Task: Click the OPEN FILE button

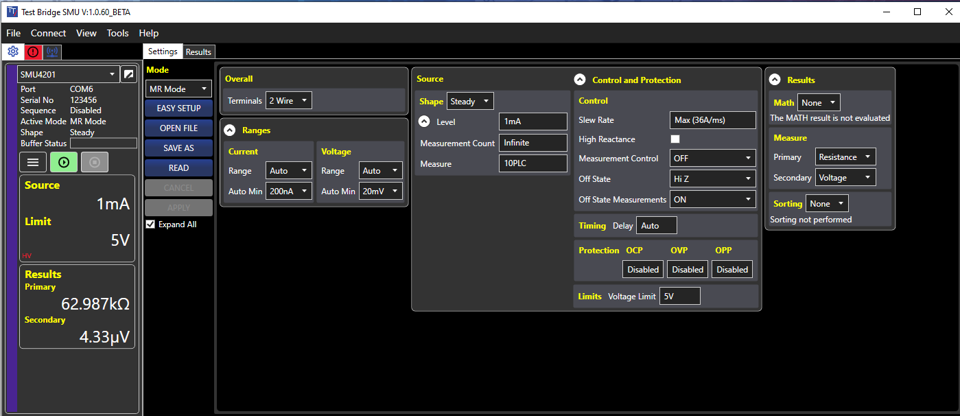Action: 179,128
